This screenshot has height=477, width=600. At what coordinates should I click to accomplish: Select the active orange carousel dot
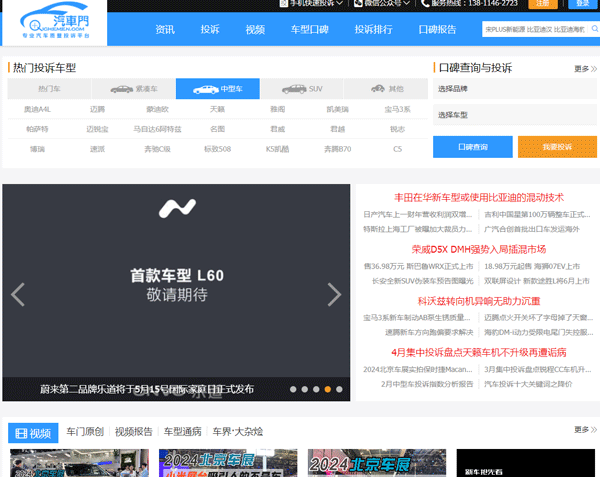(328, 389)
